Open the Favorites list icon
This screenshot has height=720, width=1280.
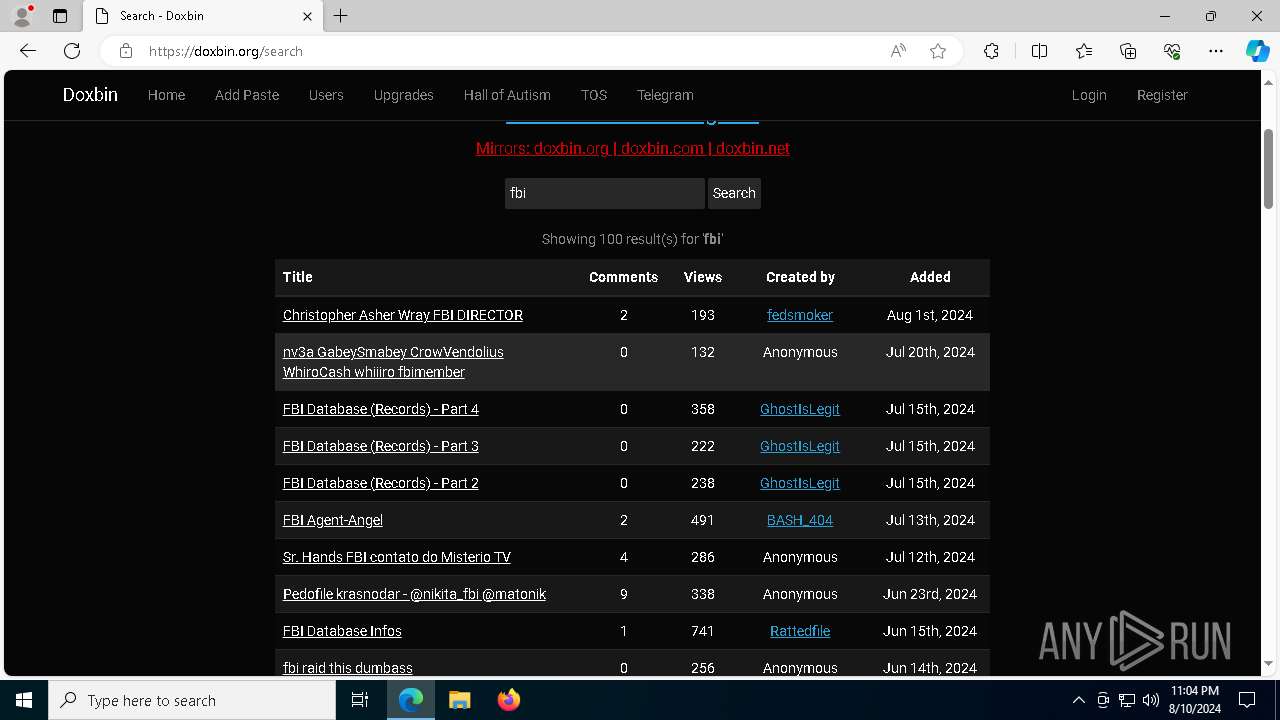coord(1084,51)
